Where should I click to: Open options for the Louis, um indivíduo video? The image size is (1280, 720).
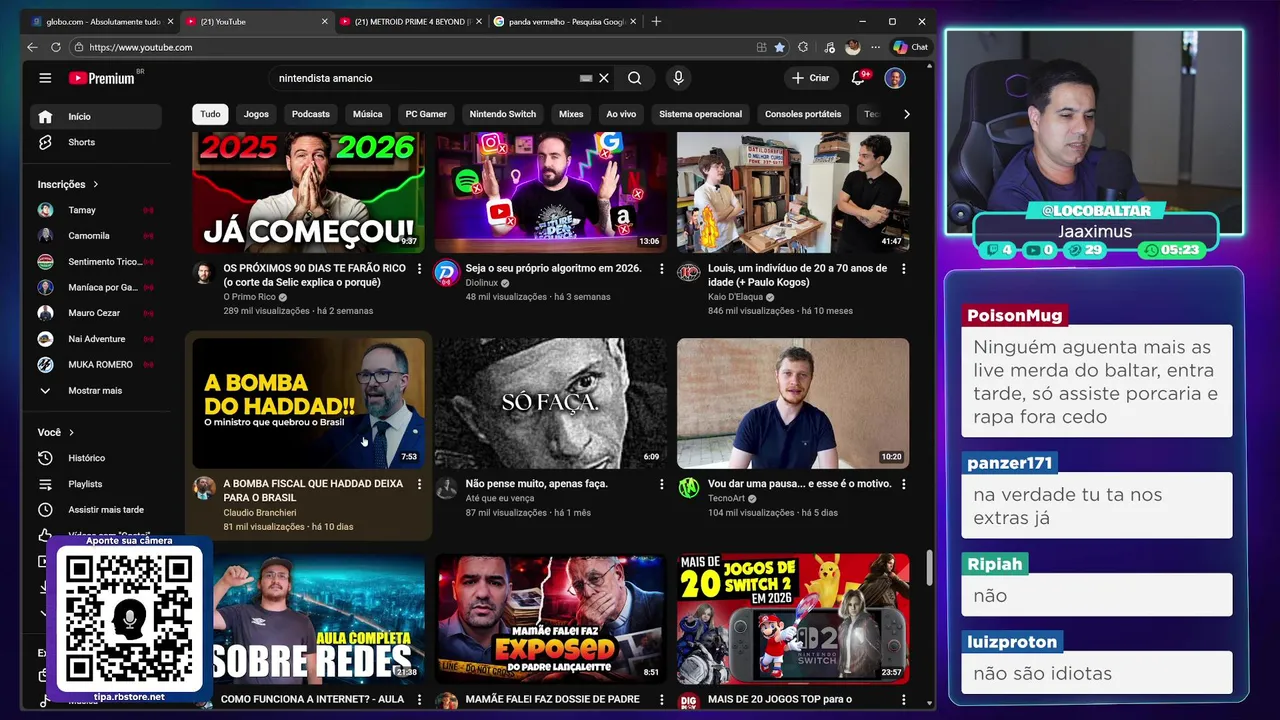[904, 269]
